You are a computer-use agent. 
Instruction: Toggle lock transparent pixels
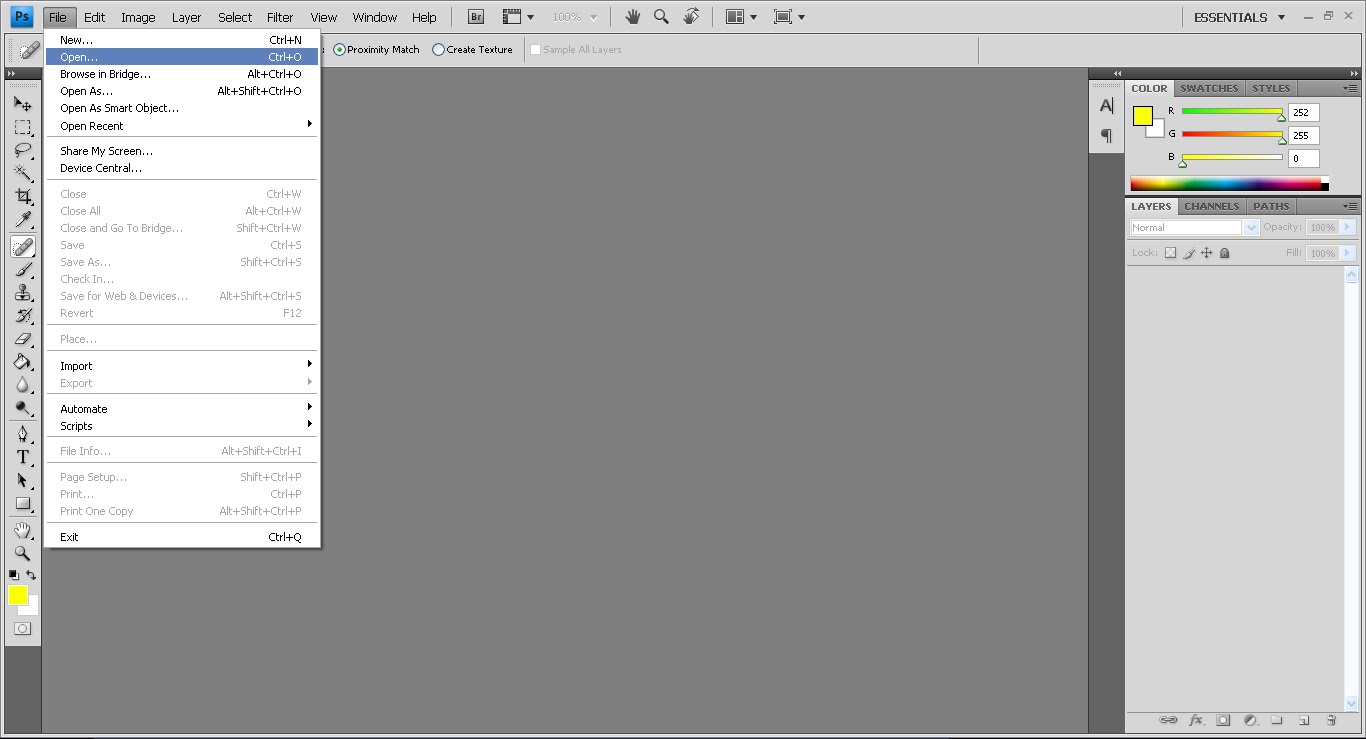pyautogui.click(x=1170, y=253)
